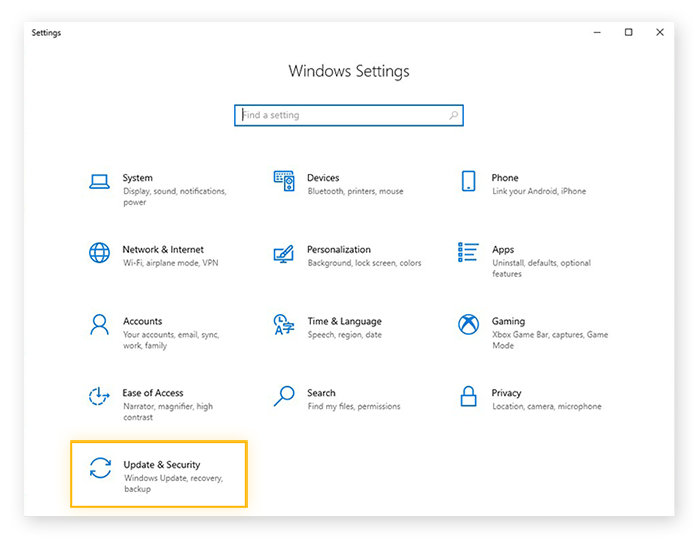This screenshot has height=543, width=700.
Task: Open the Update & Security label
Action: click(162, 465)
